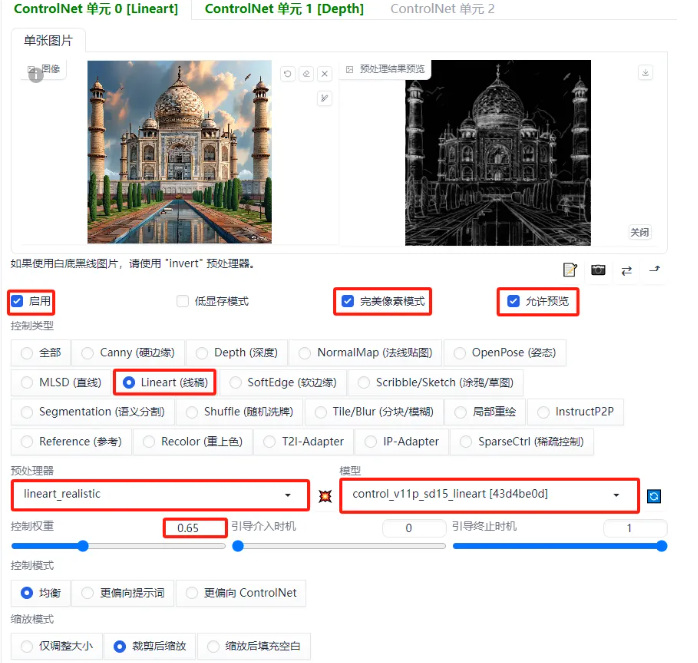Click the swap arrows icon below the preview

click(x=626, y=270)
